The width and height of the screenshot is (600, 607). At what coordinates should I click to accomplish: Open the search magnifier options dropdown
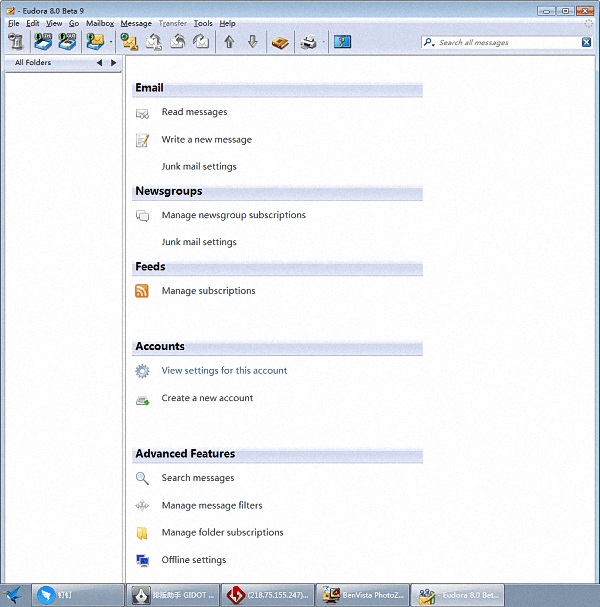click(x=429, y=43)
